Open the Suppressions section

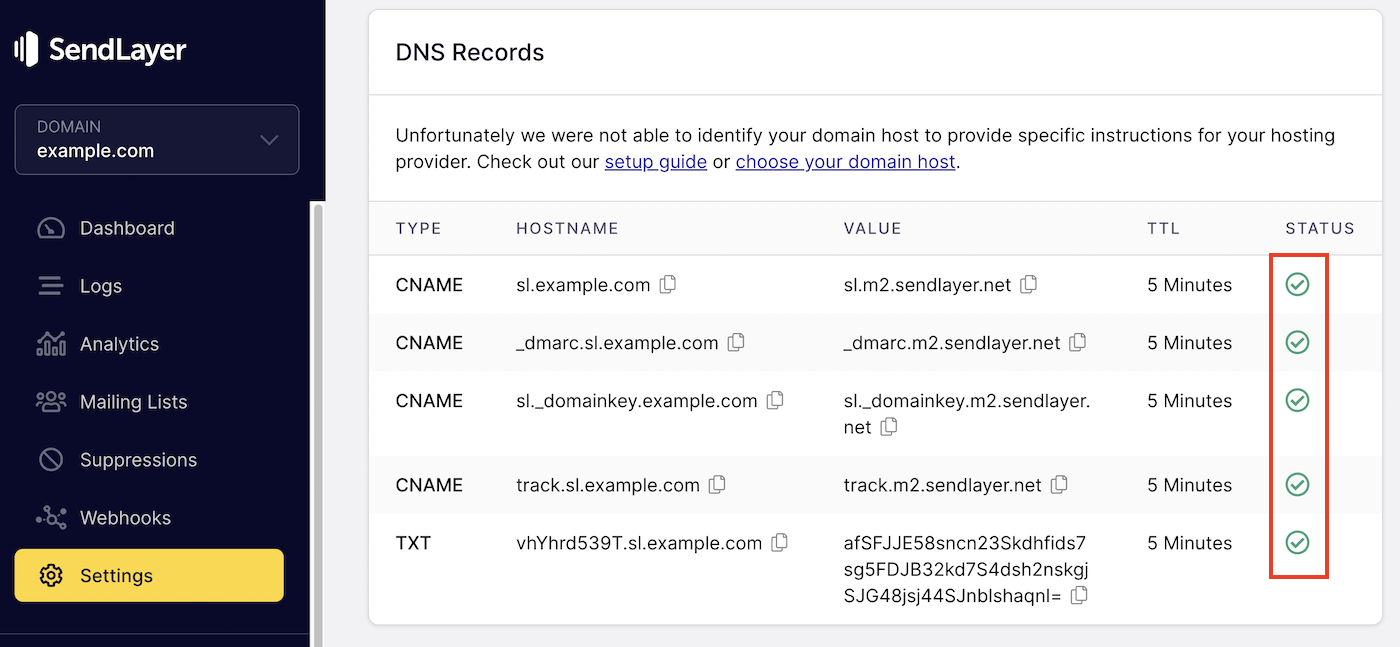point(138,460)
